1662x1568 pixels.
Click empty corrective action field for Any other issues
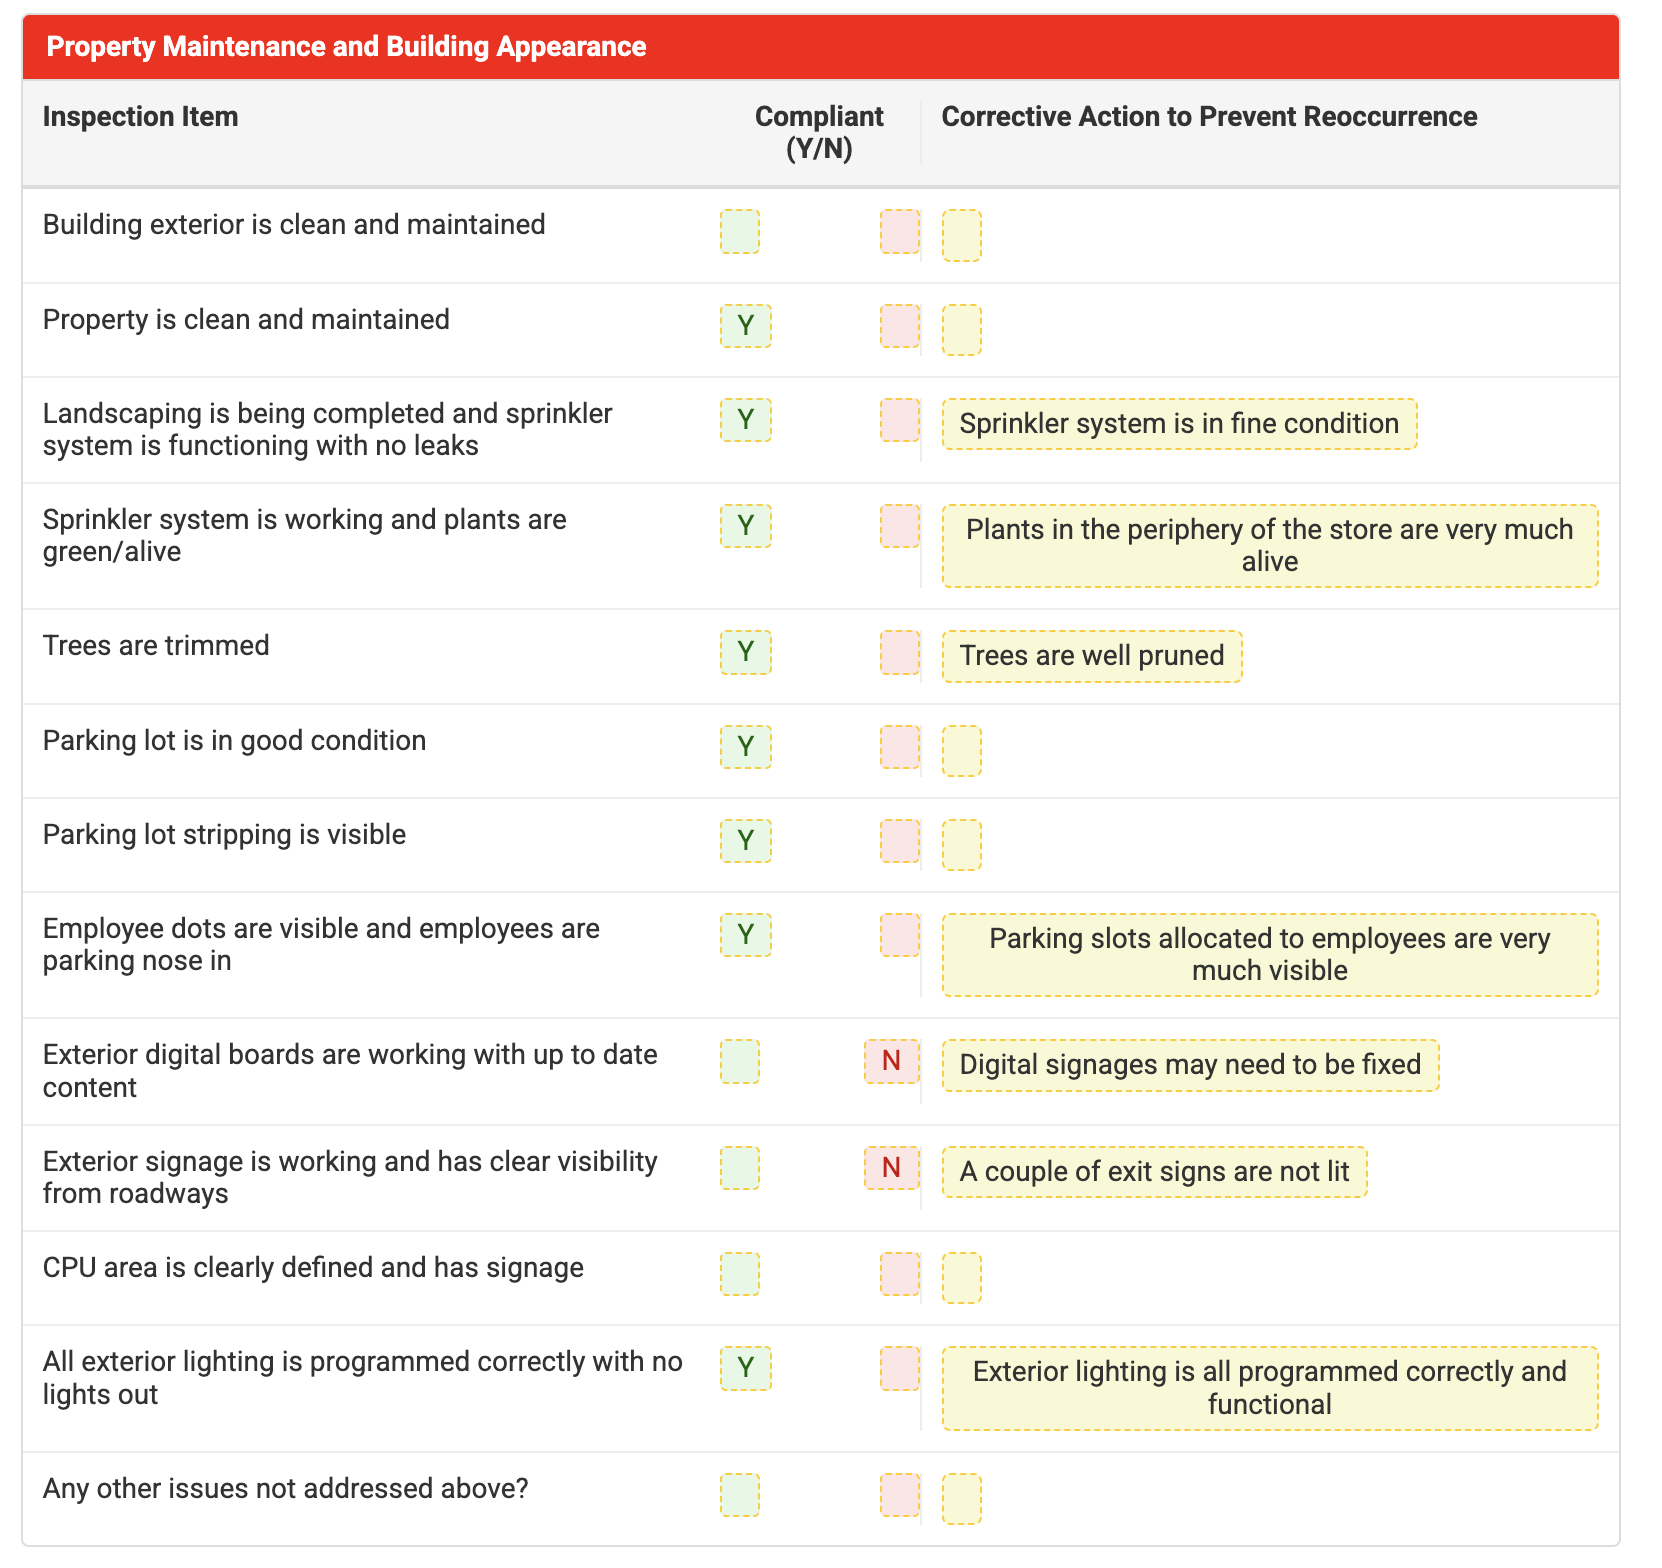point(961,1499)
